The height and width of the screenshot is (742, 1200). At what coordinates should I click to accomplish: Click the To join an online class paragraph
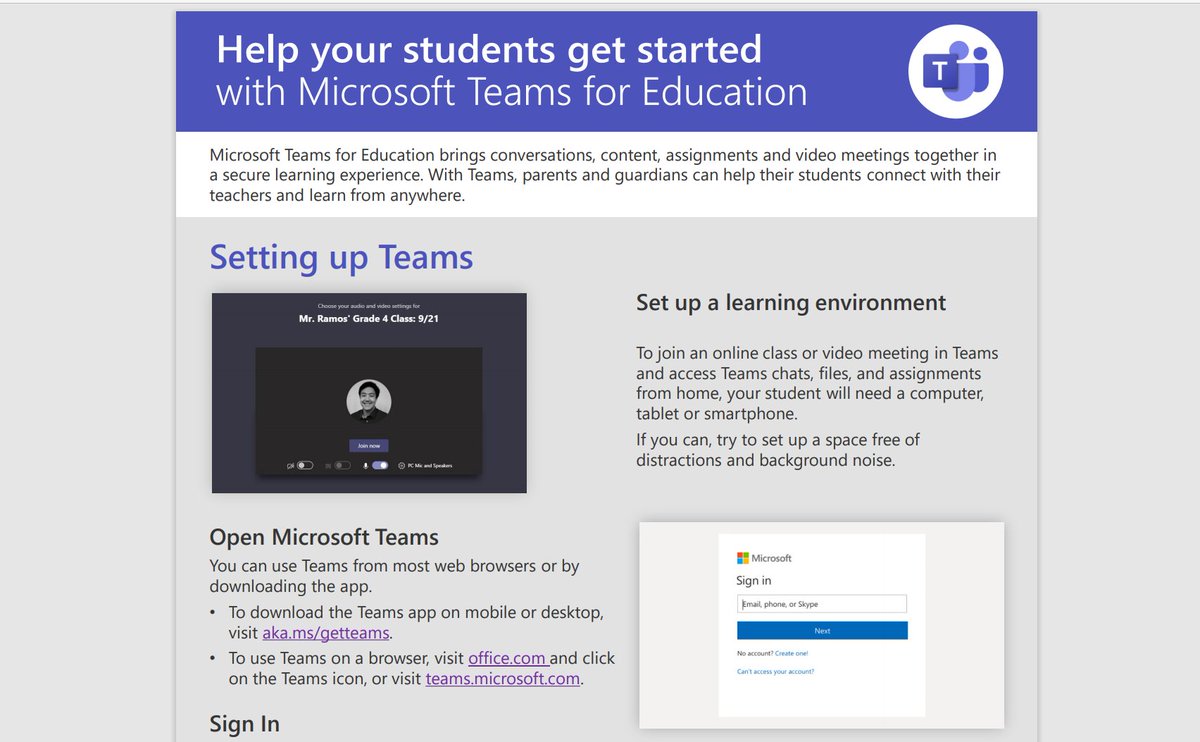point(817,384)
